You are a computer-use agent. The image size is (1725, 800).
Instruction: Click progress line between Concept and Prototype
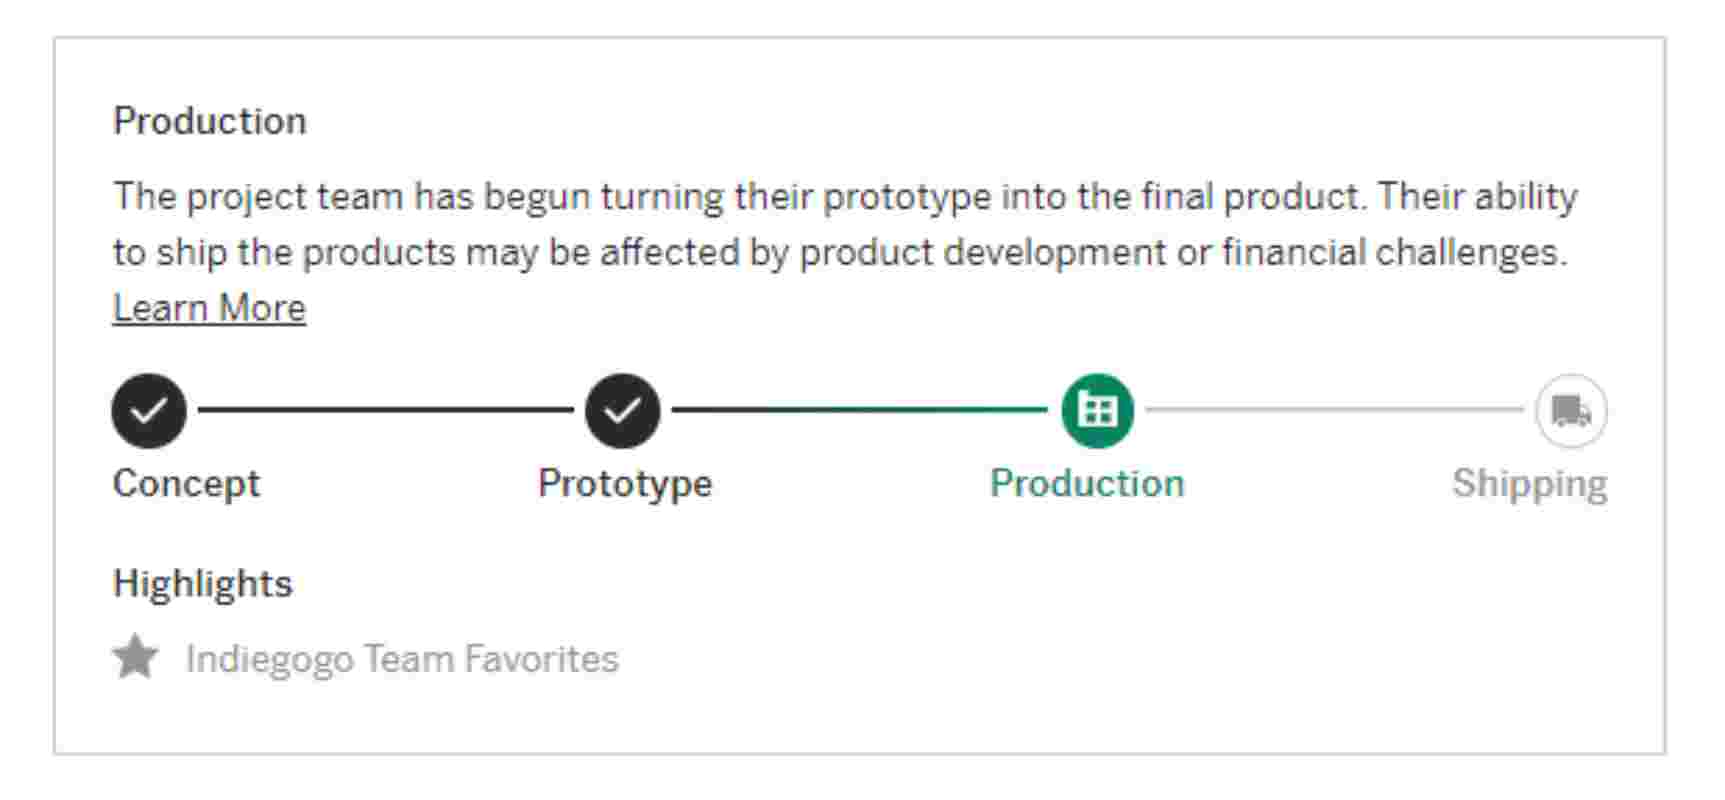tap(385, 410)
